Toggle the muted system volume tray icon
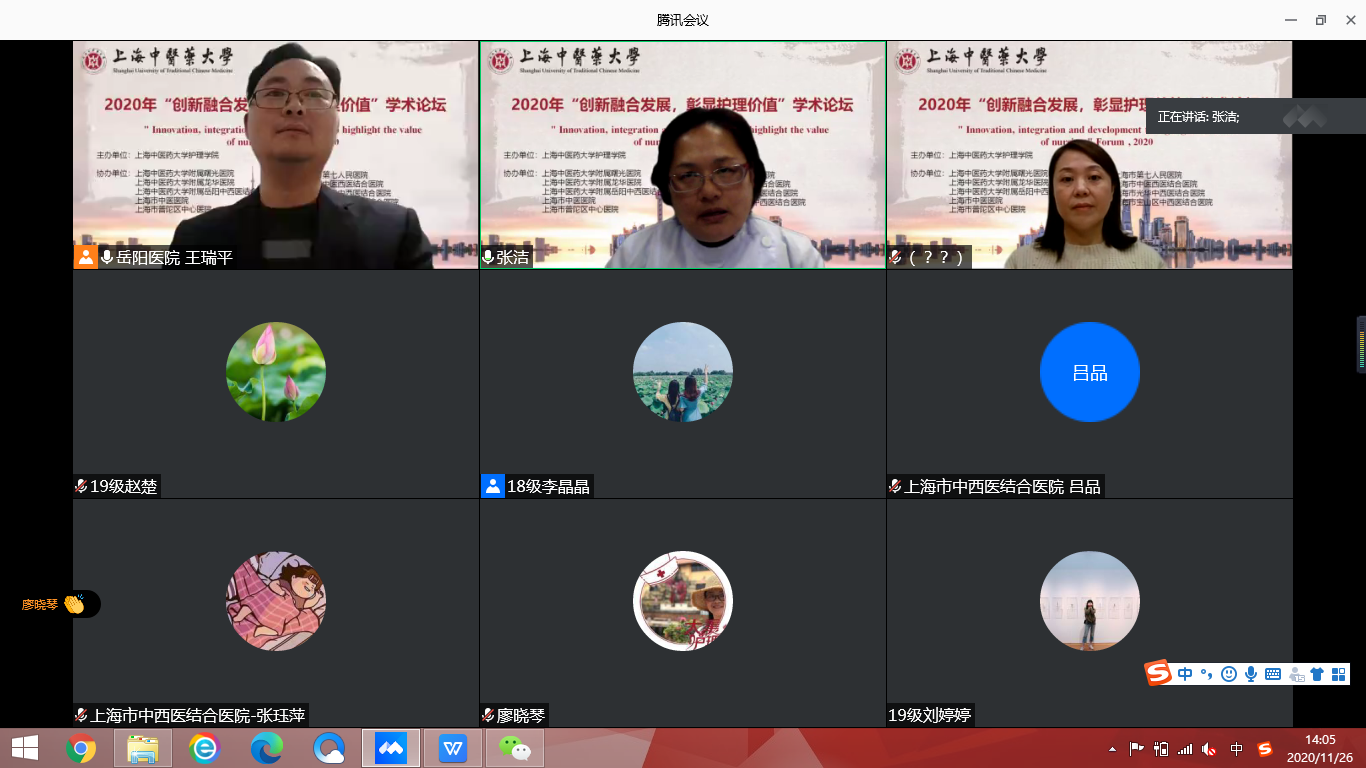 click(x=1209, y=749)
